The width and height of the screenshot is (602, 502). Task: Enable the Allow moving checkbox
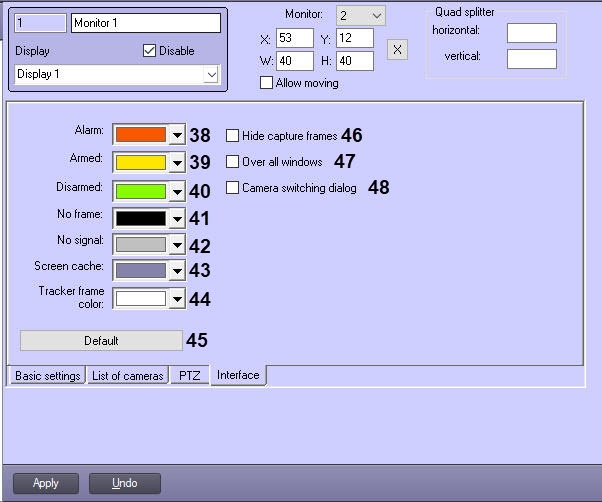[x=266, y=83]
